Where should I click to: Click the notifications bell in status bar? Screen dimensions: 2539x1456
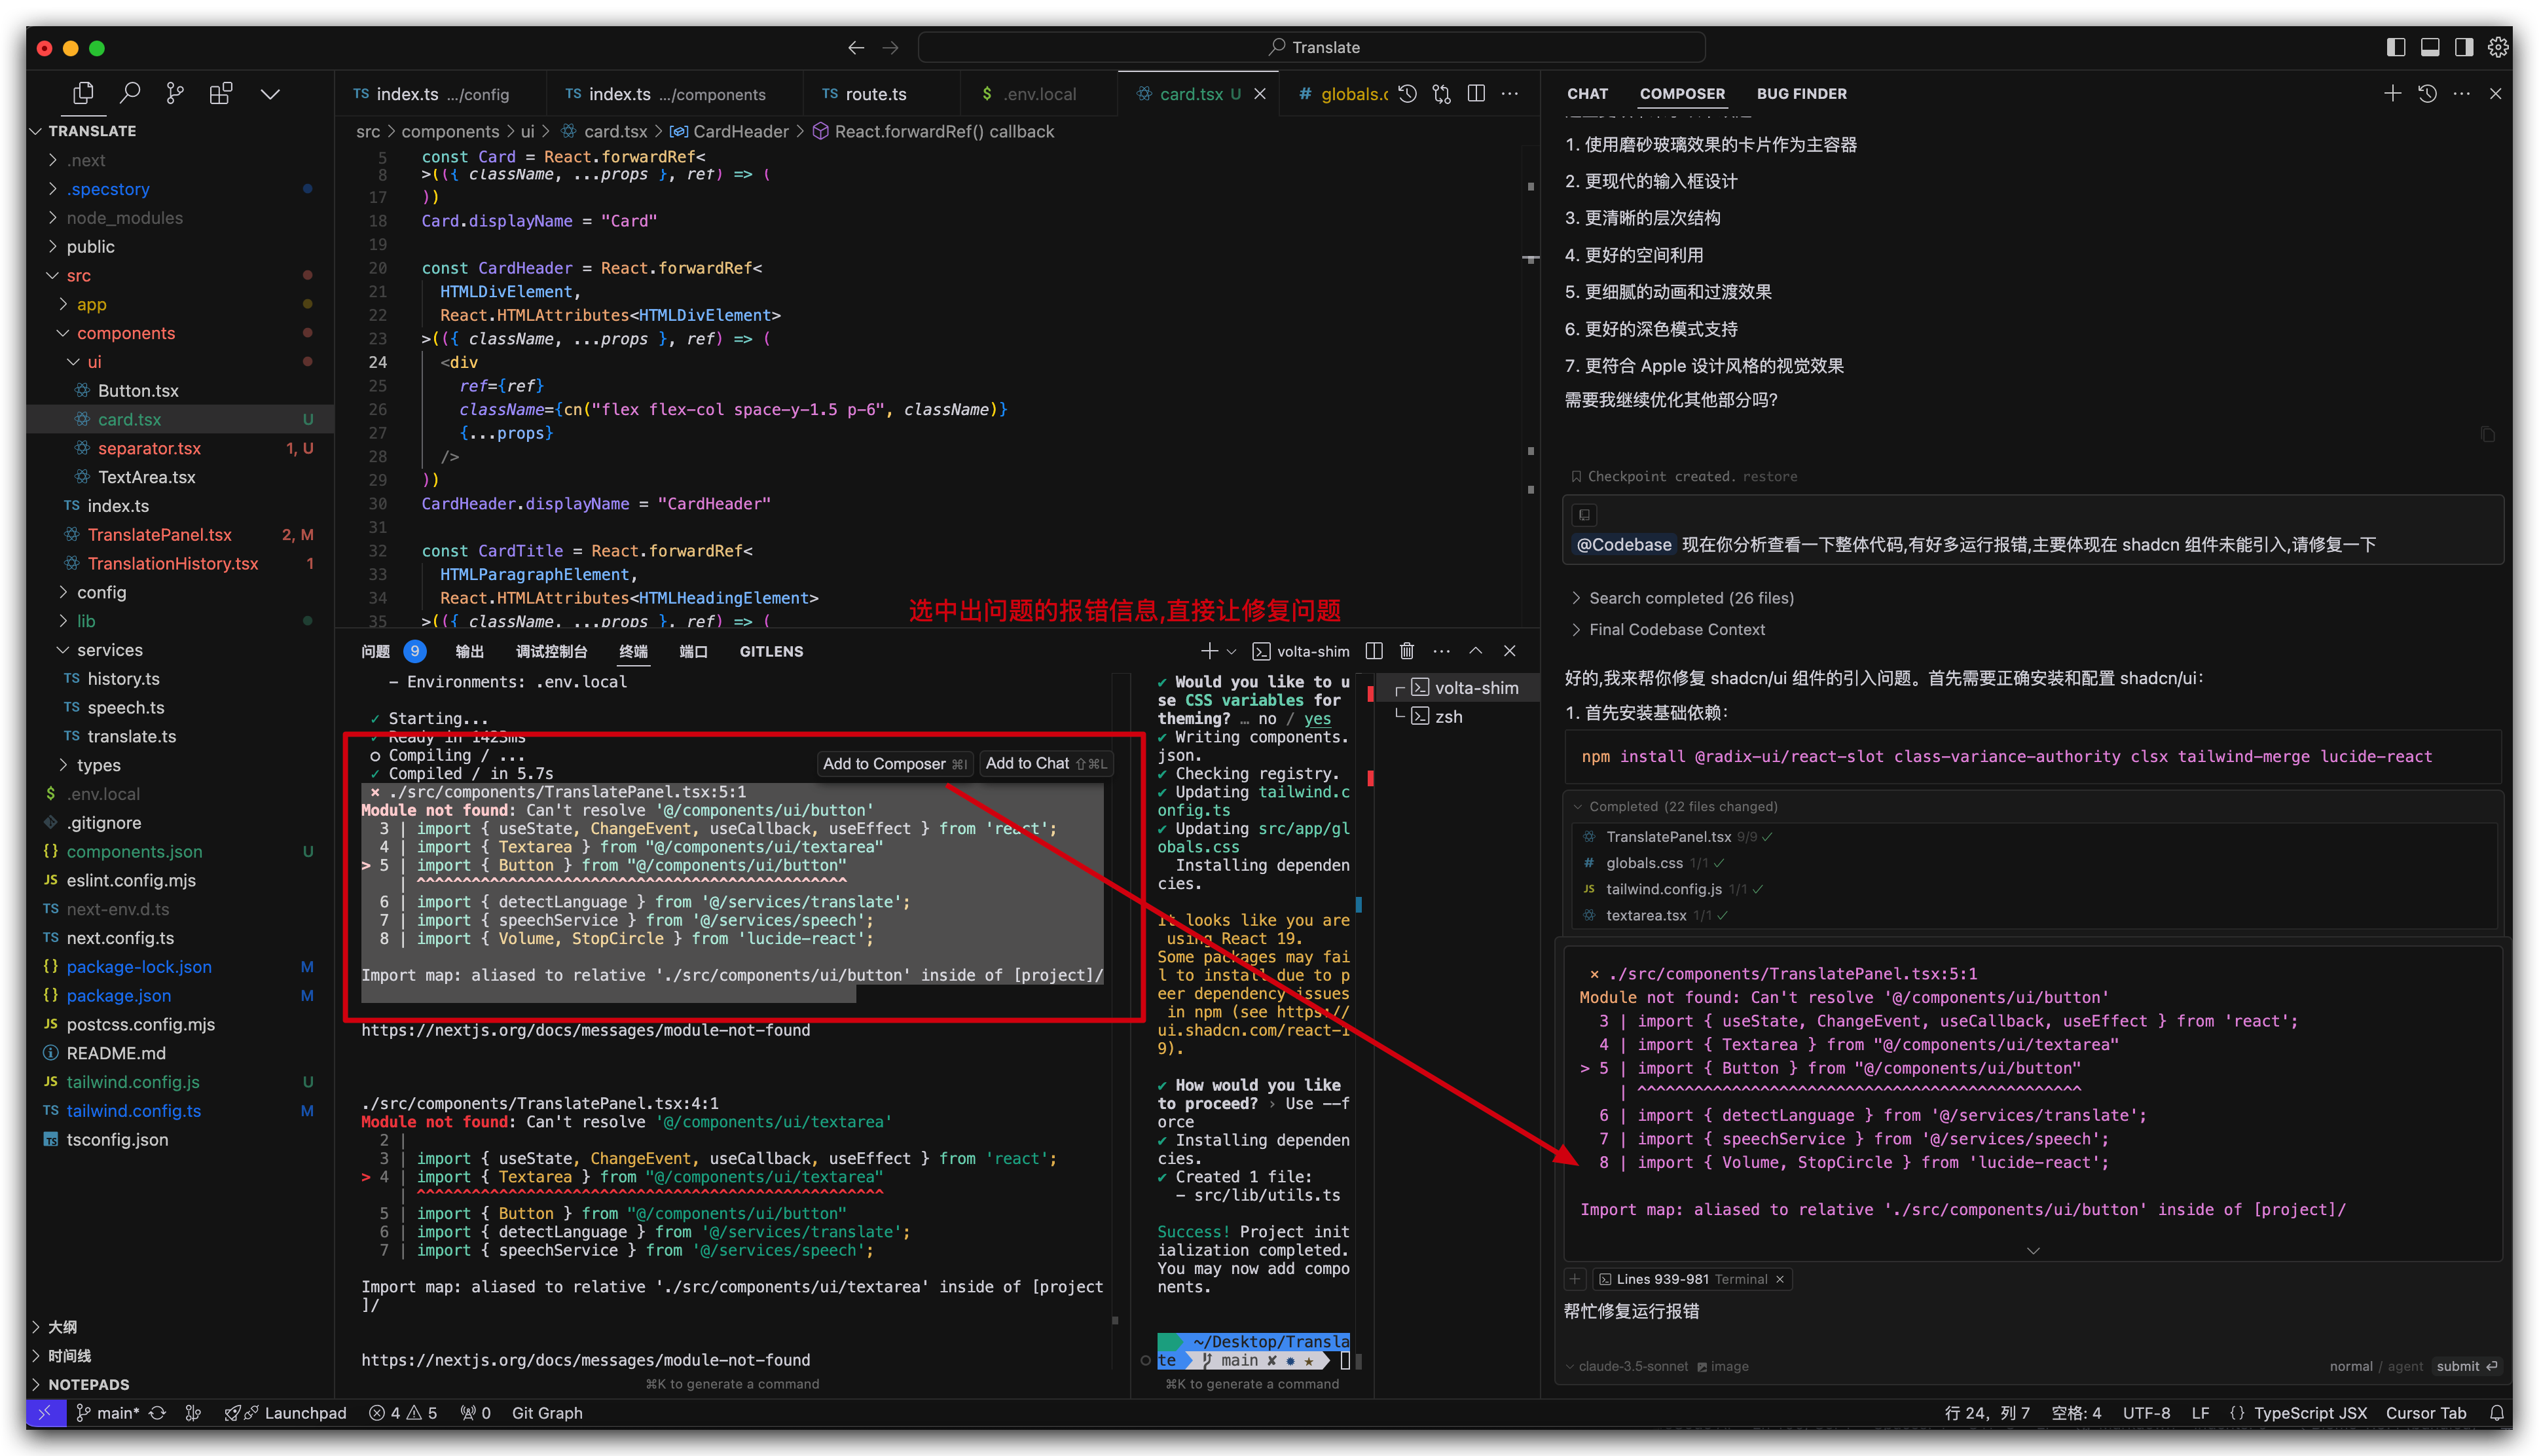pos(2497,1413)
